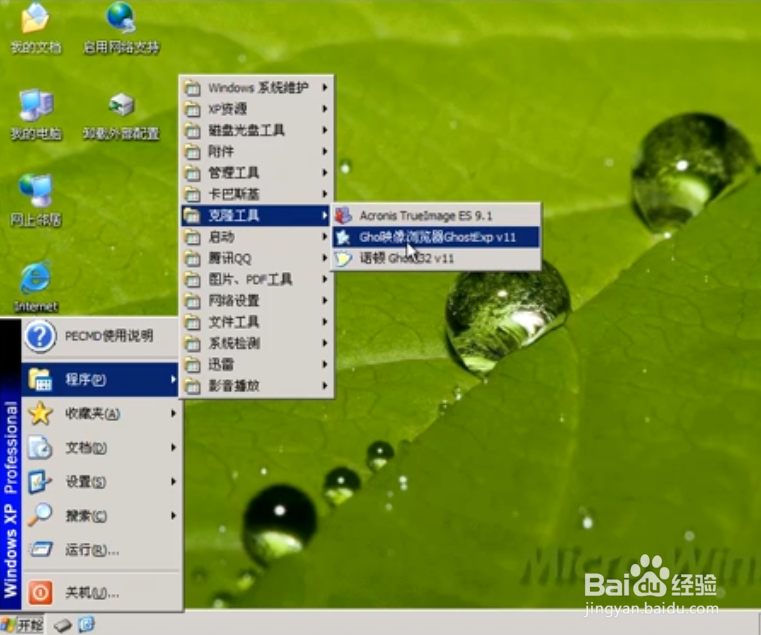Image resolution: width=761 pixels, height=635 pixels.
Task: Click the 运行 icon in Start menu
Action: click(x=40, y=550)
